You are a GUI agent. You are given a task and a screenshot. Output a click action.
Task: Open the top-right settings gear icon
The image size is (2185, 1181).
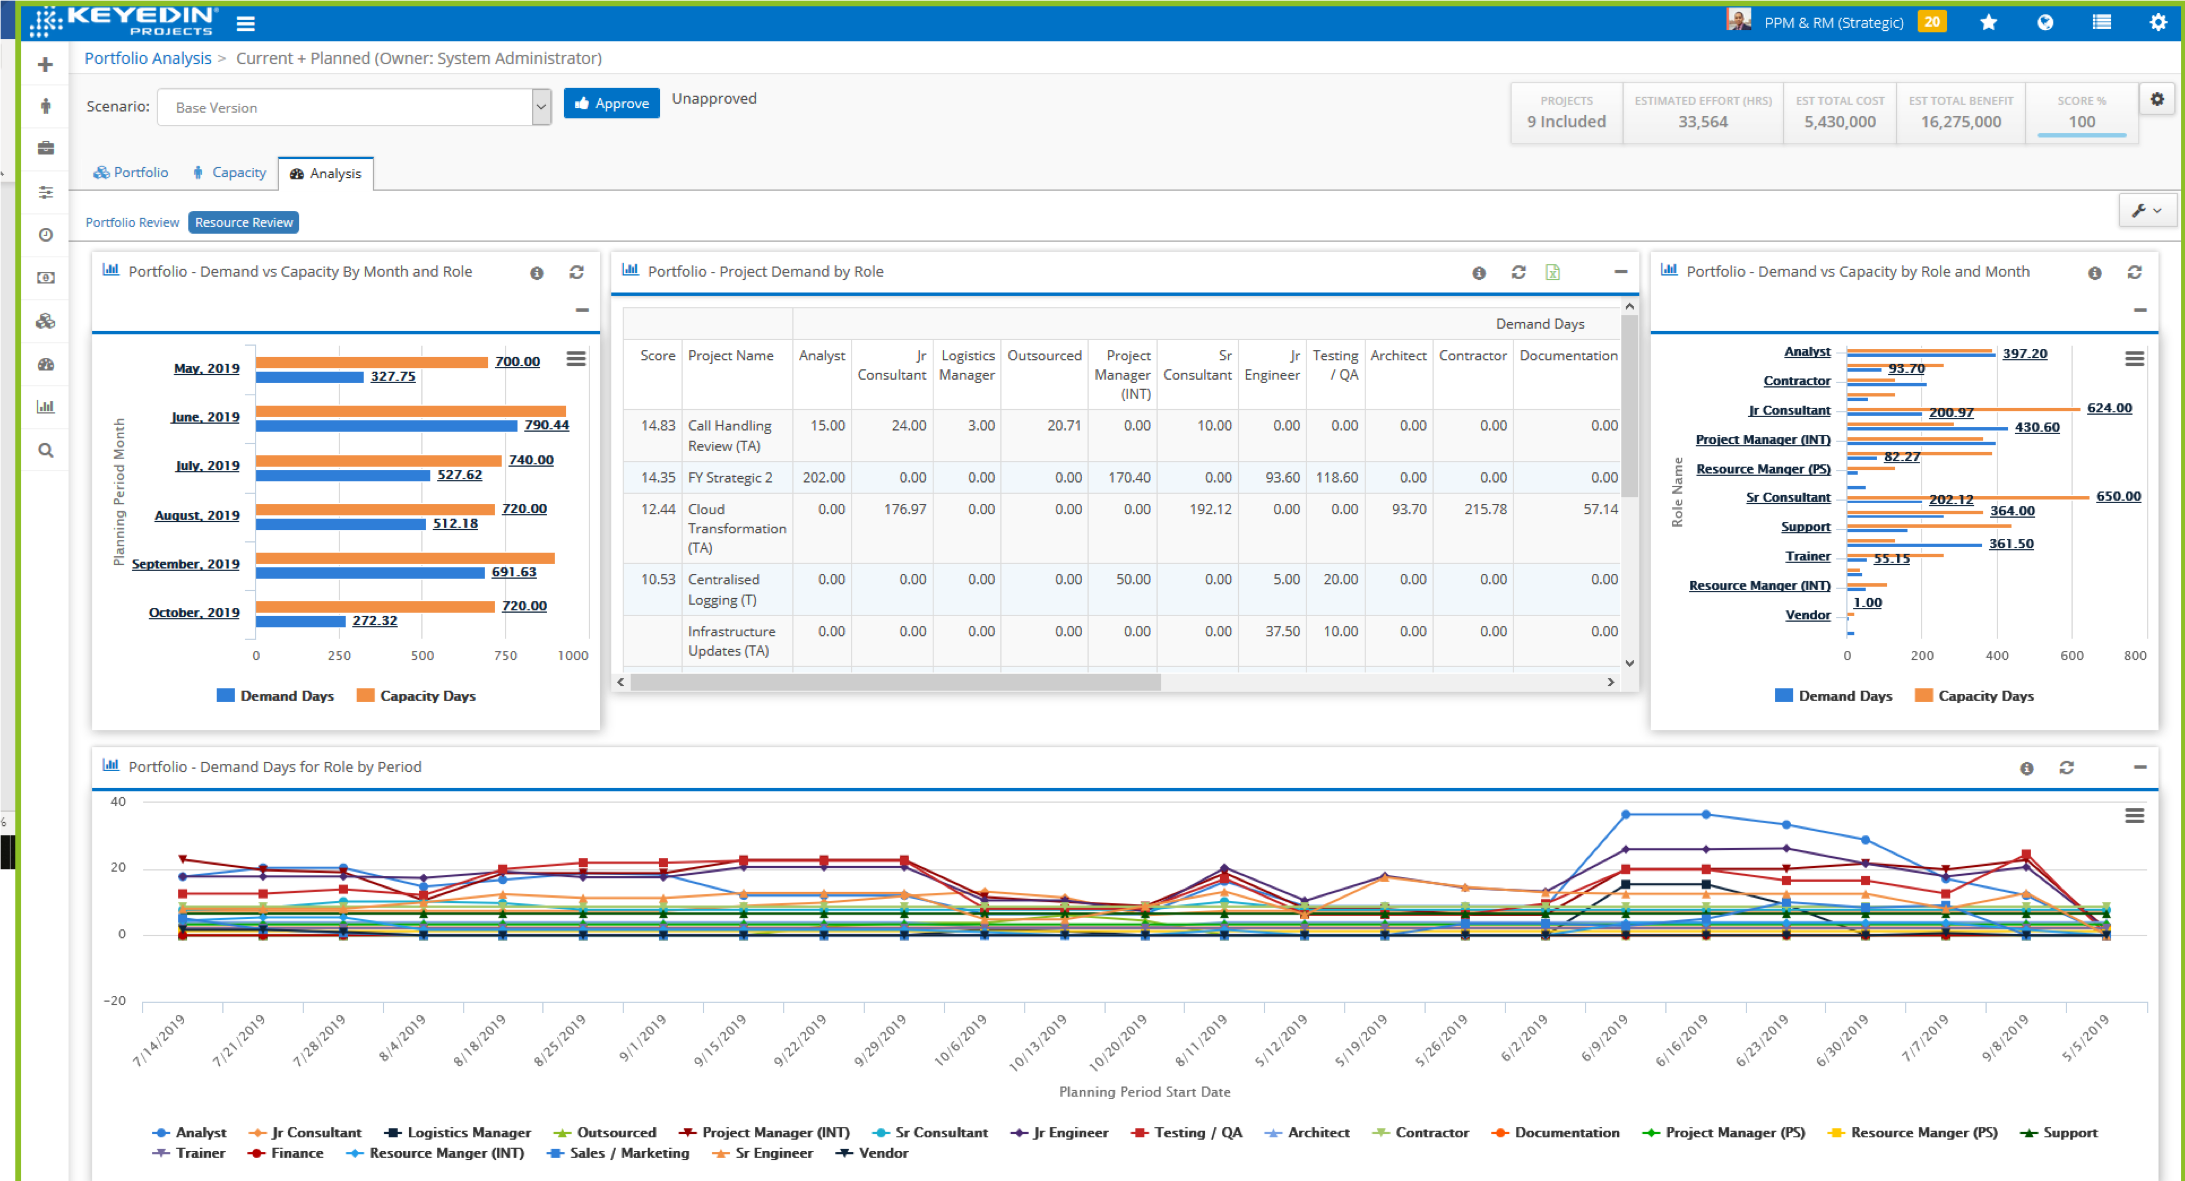click(x=2158, y=22)
